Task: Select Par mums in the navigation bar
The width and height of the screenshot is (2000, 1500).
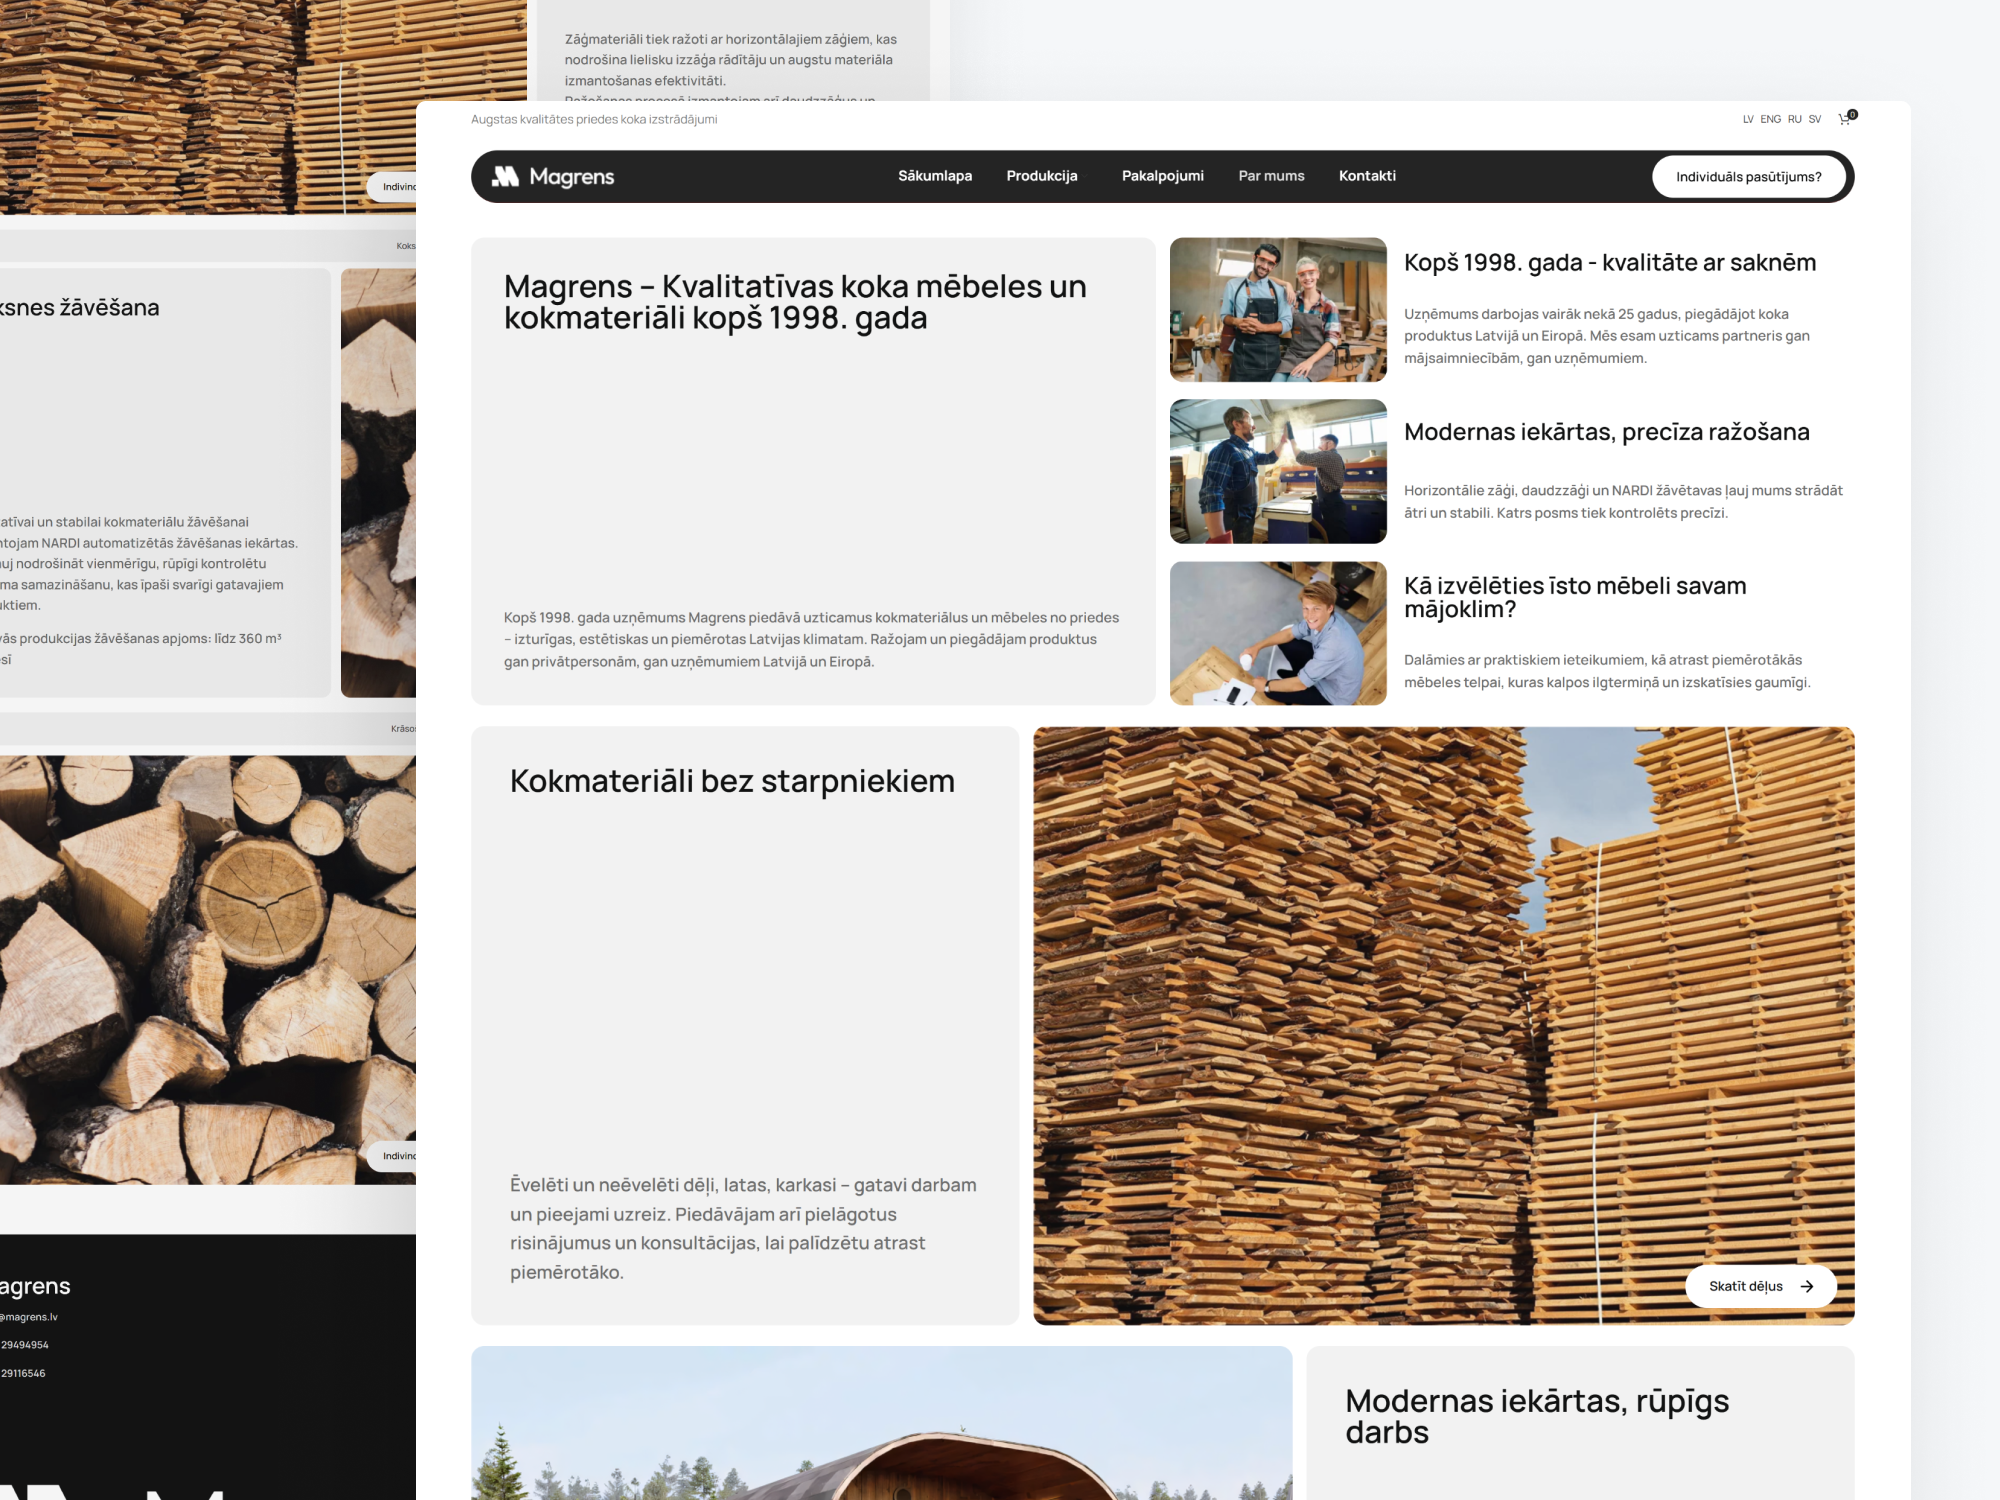Action: click(1271, 175)
